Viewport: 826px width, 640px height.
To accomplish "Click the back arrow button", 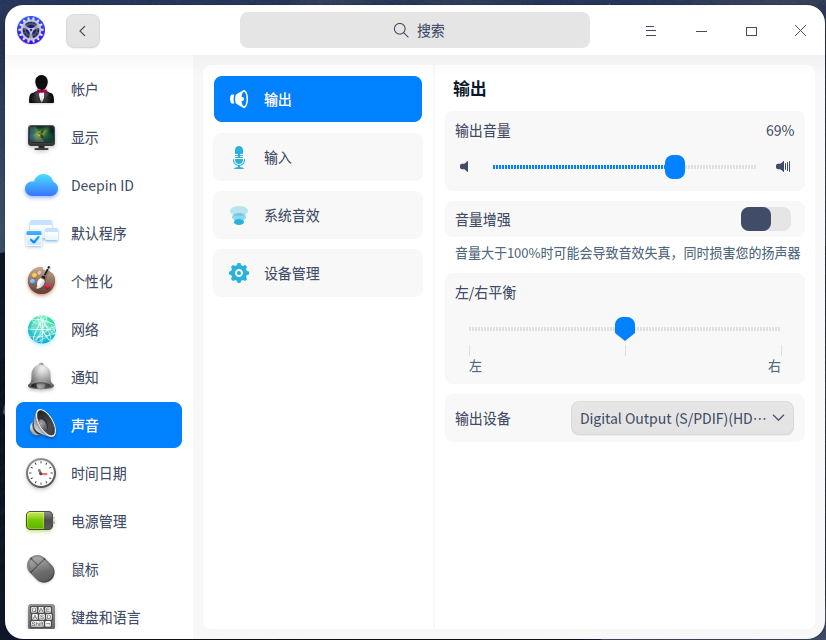I will click(82, 31).
